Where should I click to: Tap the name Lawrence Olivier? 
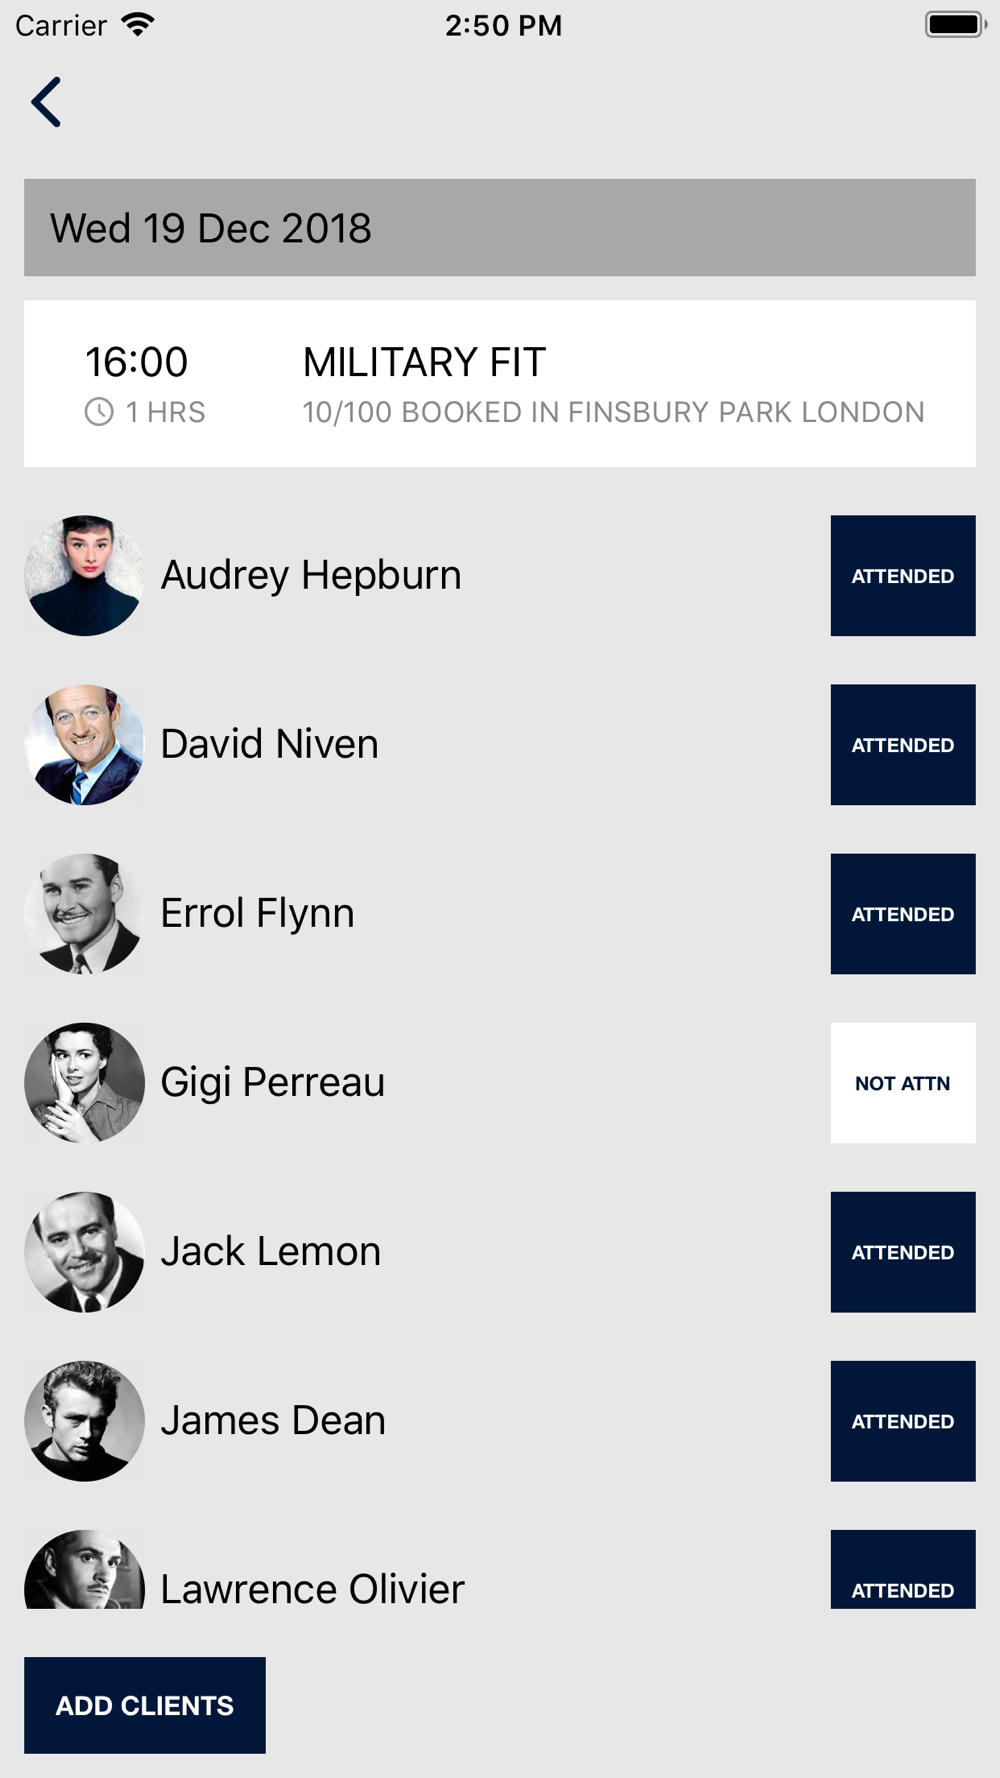pos(312,1588)
